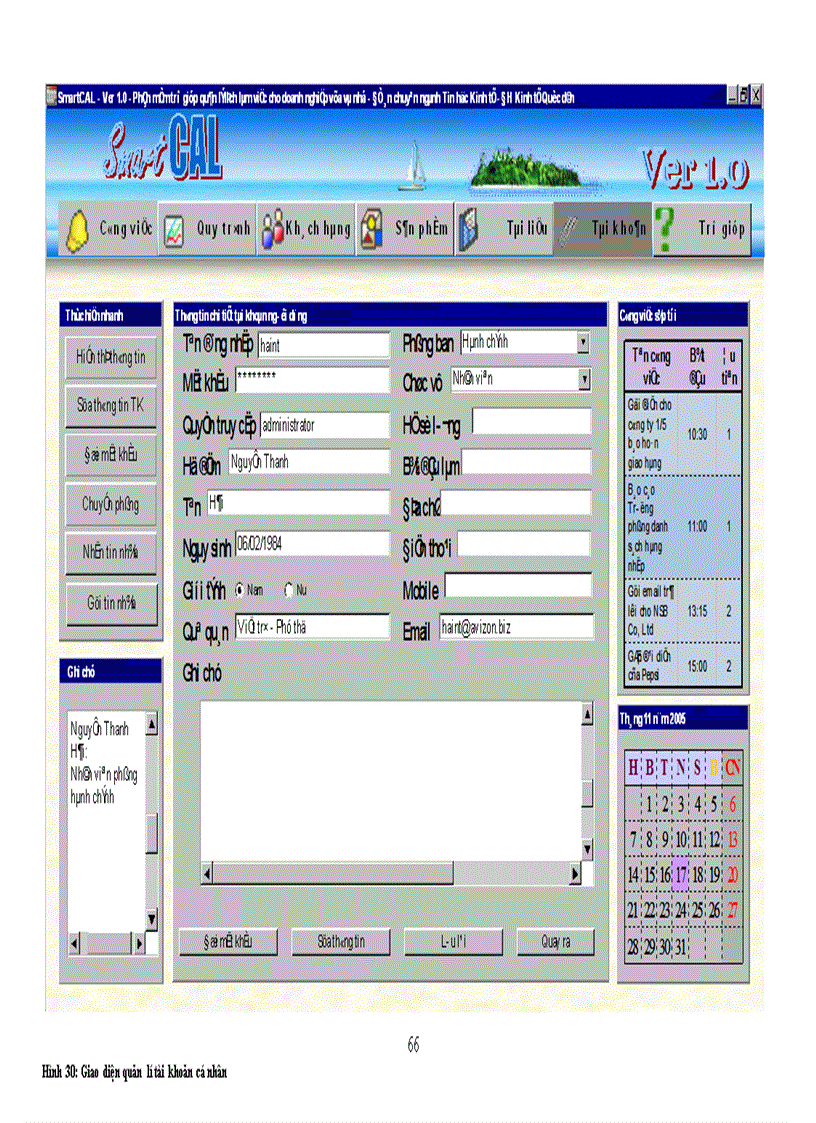Image resolution: width=816 pixels, height=1123 pixels.
Task: Click the Lưu lại button
Action: (x=452, y=941)
